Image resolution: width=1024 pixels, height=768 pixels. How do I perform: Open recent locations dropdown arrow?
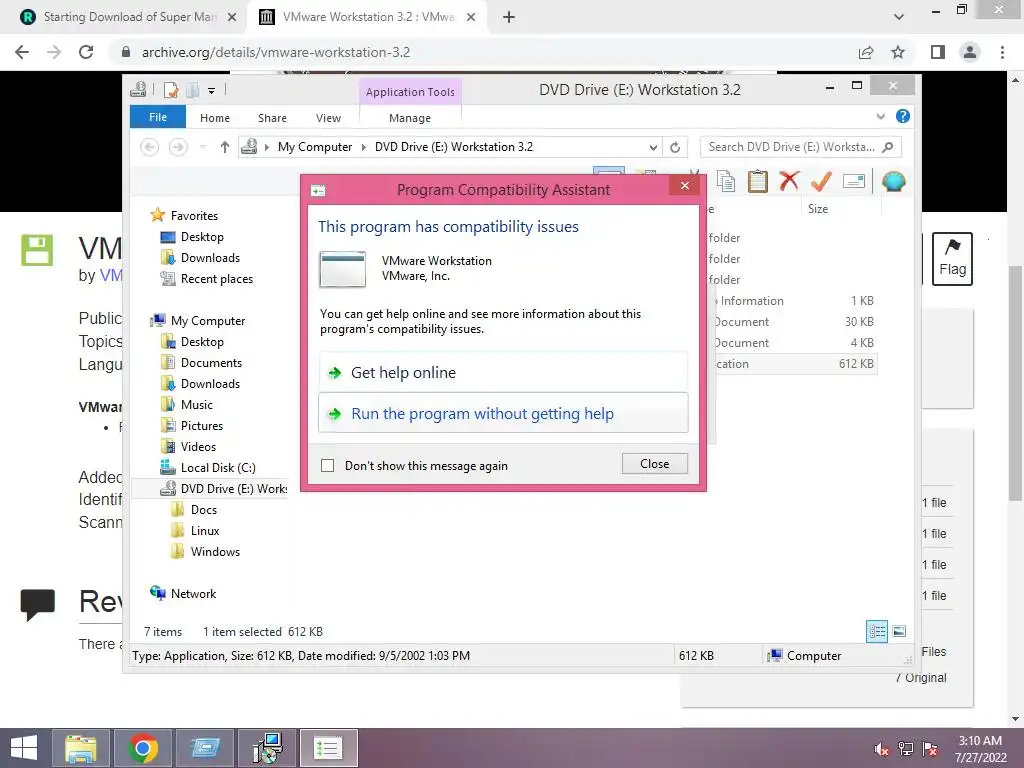pyautogui.click(x=202, y=148)
